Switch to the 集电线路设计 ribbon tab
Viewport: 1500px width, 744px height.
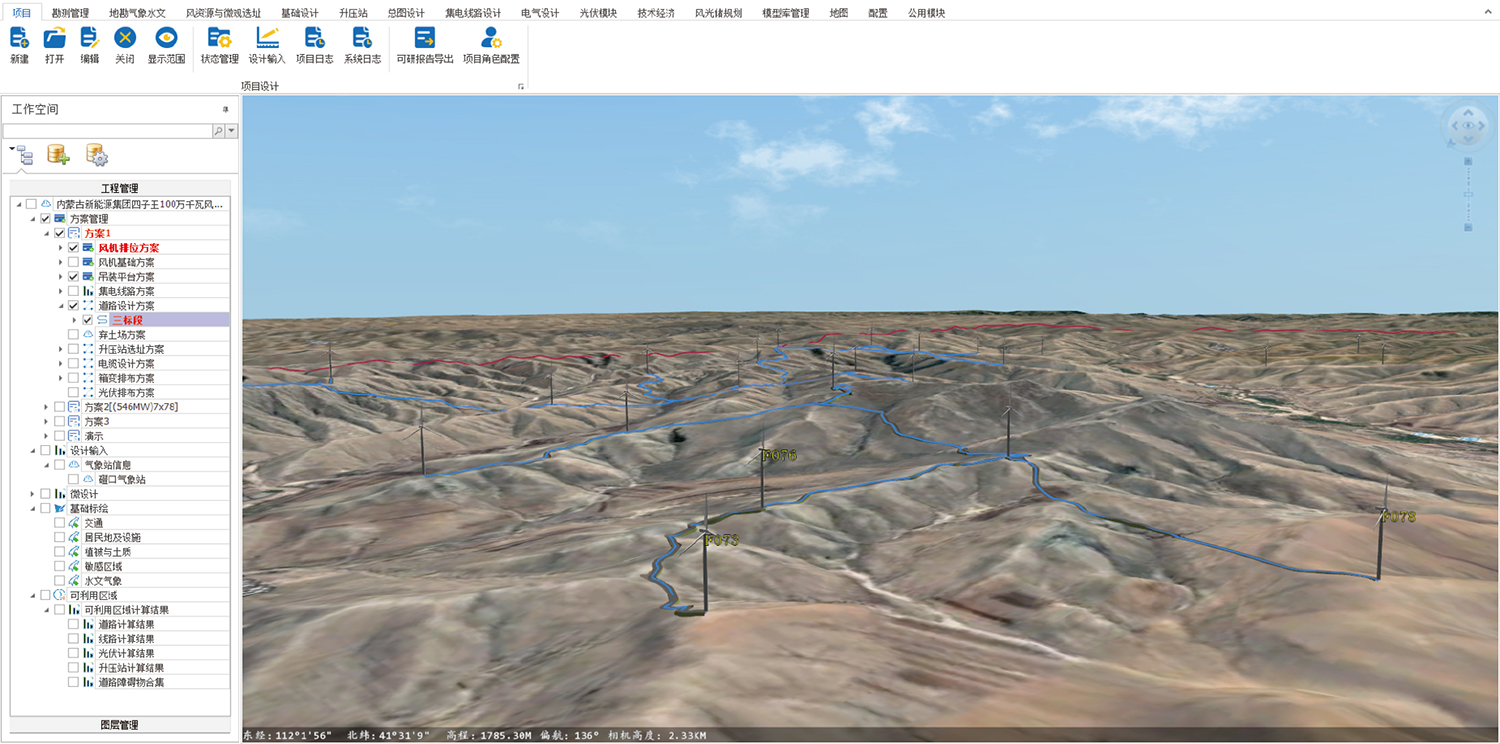(473, 13)
